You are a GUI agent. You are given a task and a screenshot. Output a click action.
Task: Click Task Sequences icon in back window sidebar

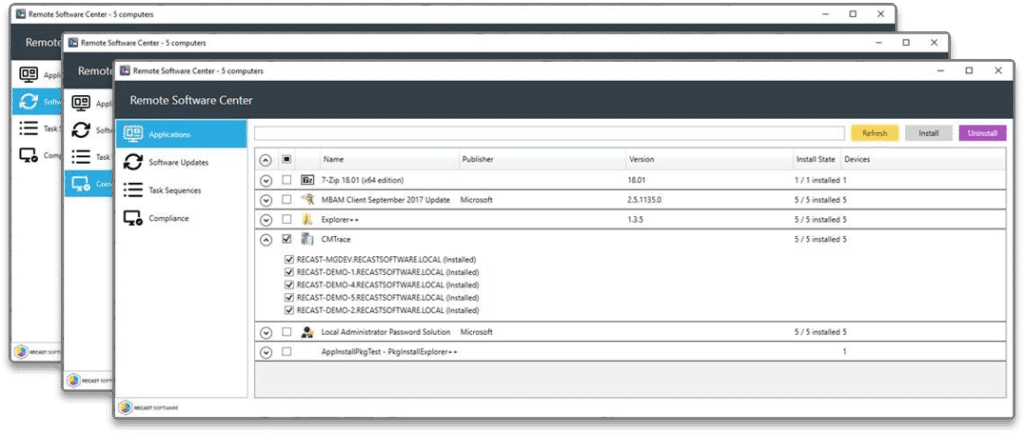tap(29, 129)
